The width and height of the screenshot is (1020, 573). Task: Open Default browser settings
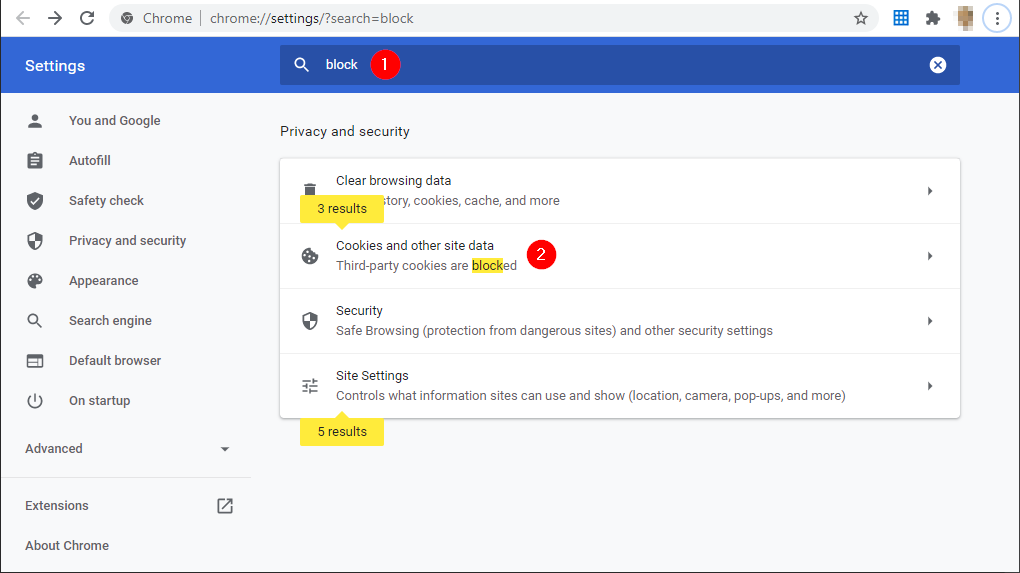click(x=114, y=361)
